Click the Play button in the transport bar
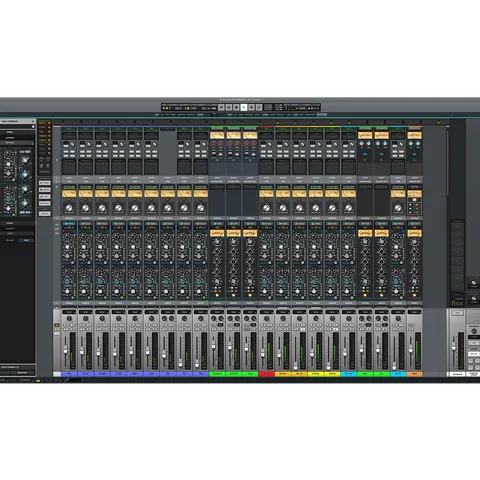Image resolution: width=480 pixels, height=480 pixels. click(x=244, y=107)
